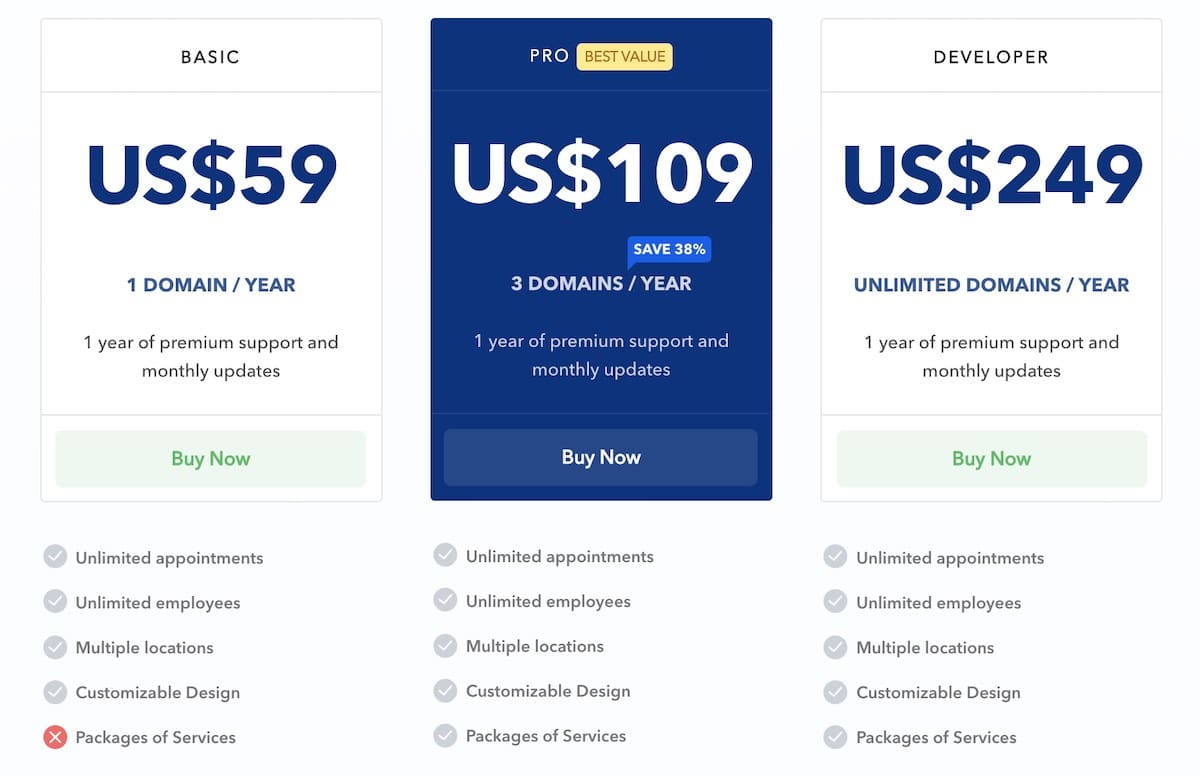This screenshot has width=1200, height=776.
Task: Click the Pro checkmark icon for Unlimited employees
Action: click(x=445, y=600)
